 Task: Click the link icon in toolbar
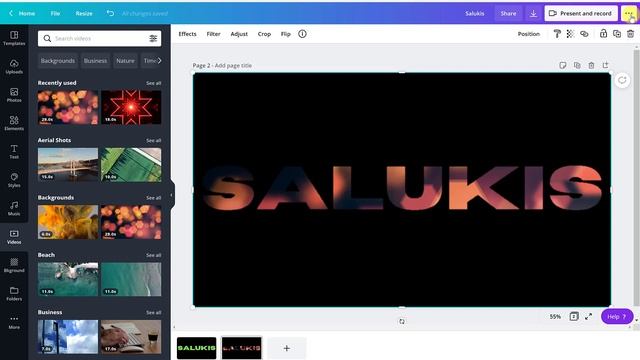[584, 34]
